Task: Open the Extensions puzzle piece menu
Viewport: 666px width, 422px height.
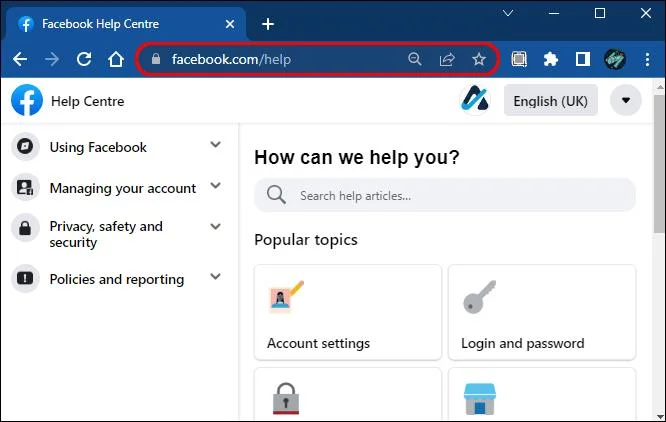Action: click(x=551, y=59)
